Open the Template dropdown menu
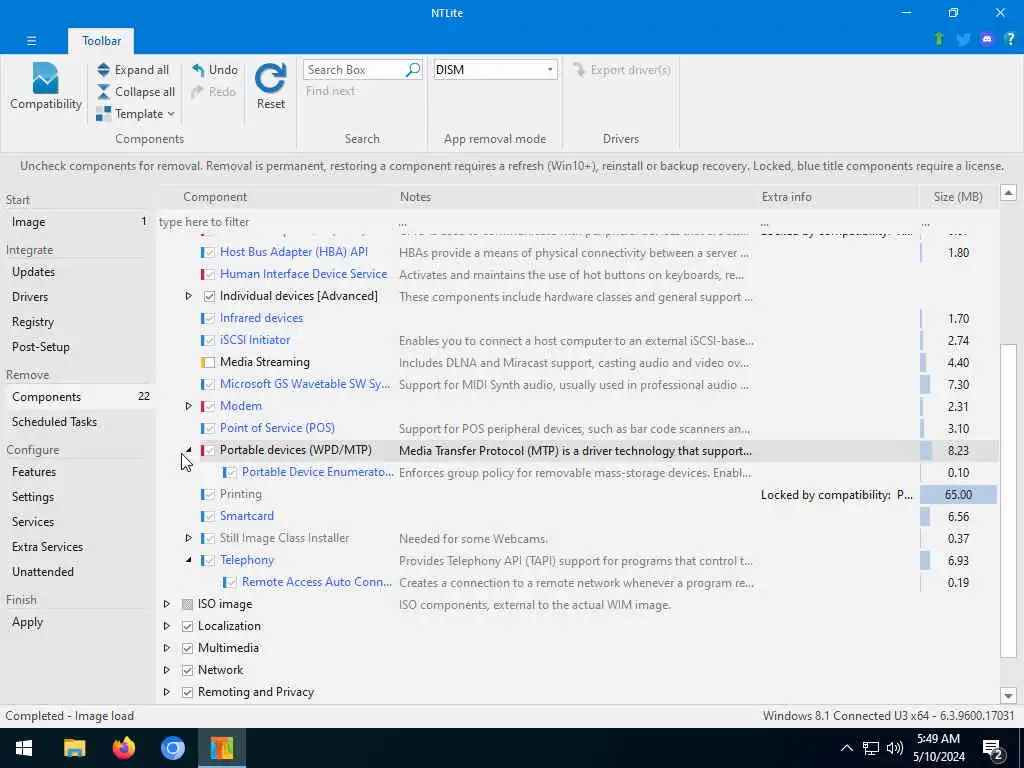 [x=135, y=114]
